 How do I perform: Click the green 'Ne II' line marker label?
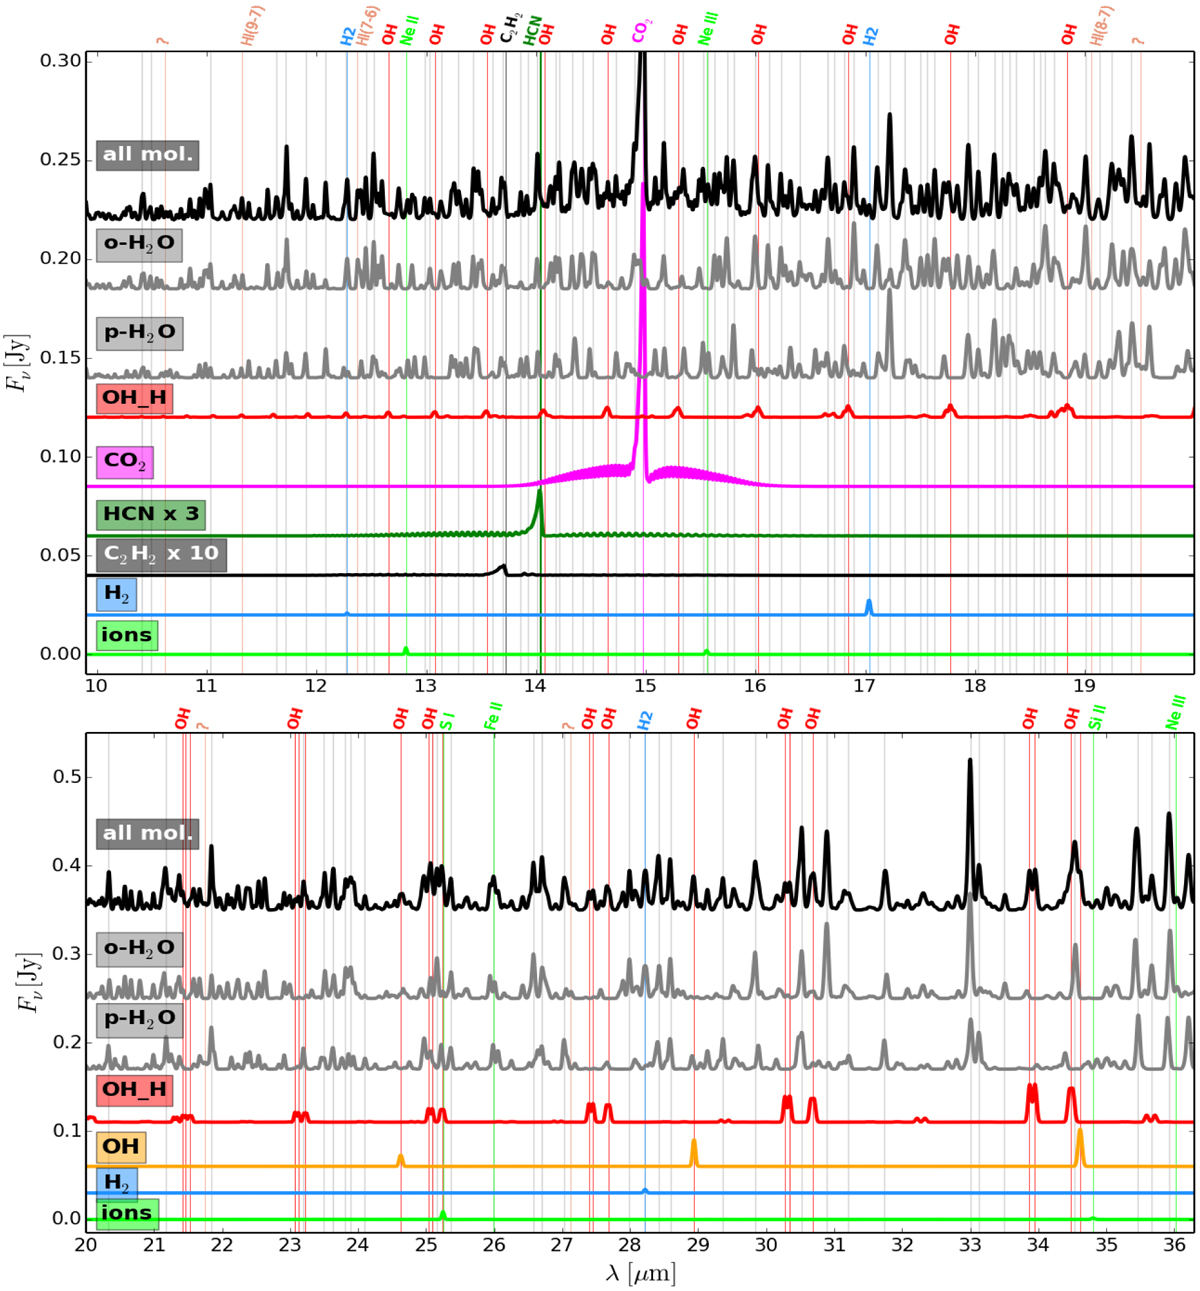point(407,31)
